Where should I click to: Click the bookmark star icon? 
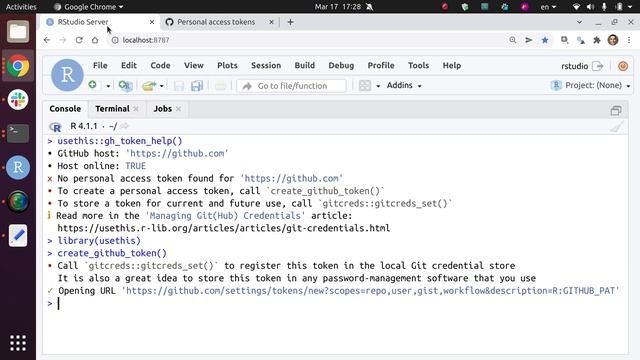(x=545, y=40)
